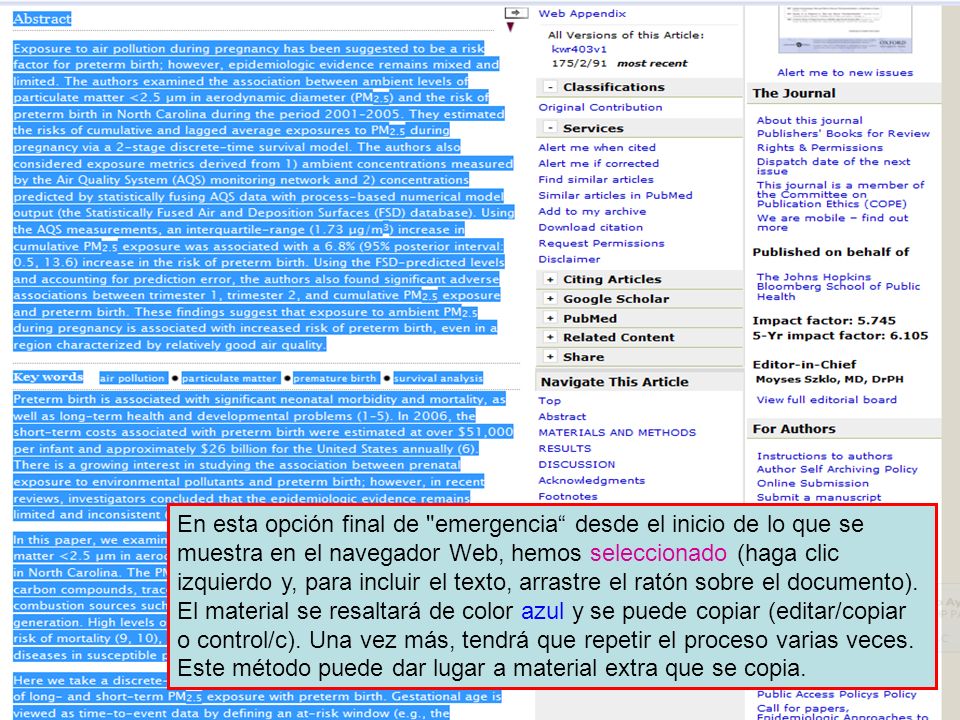
Task: Click the survival analysis keyword
Action: 438,378
